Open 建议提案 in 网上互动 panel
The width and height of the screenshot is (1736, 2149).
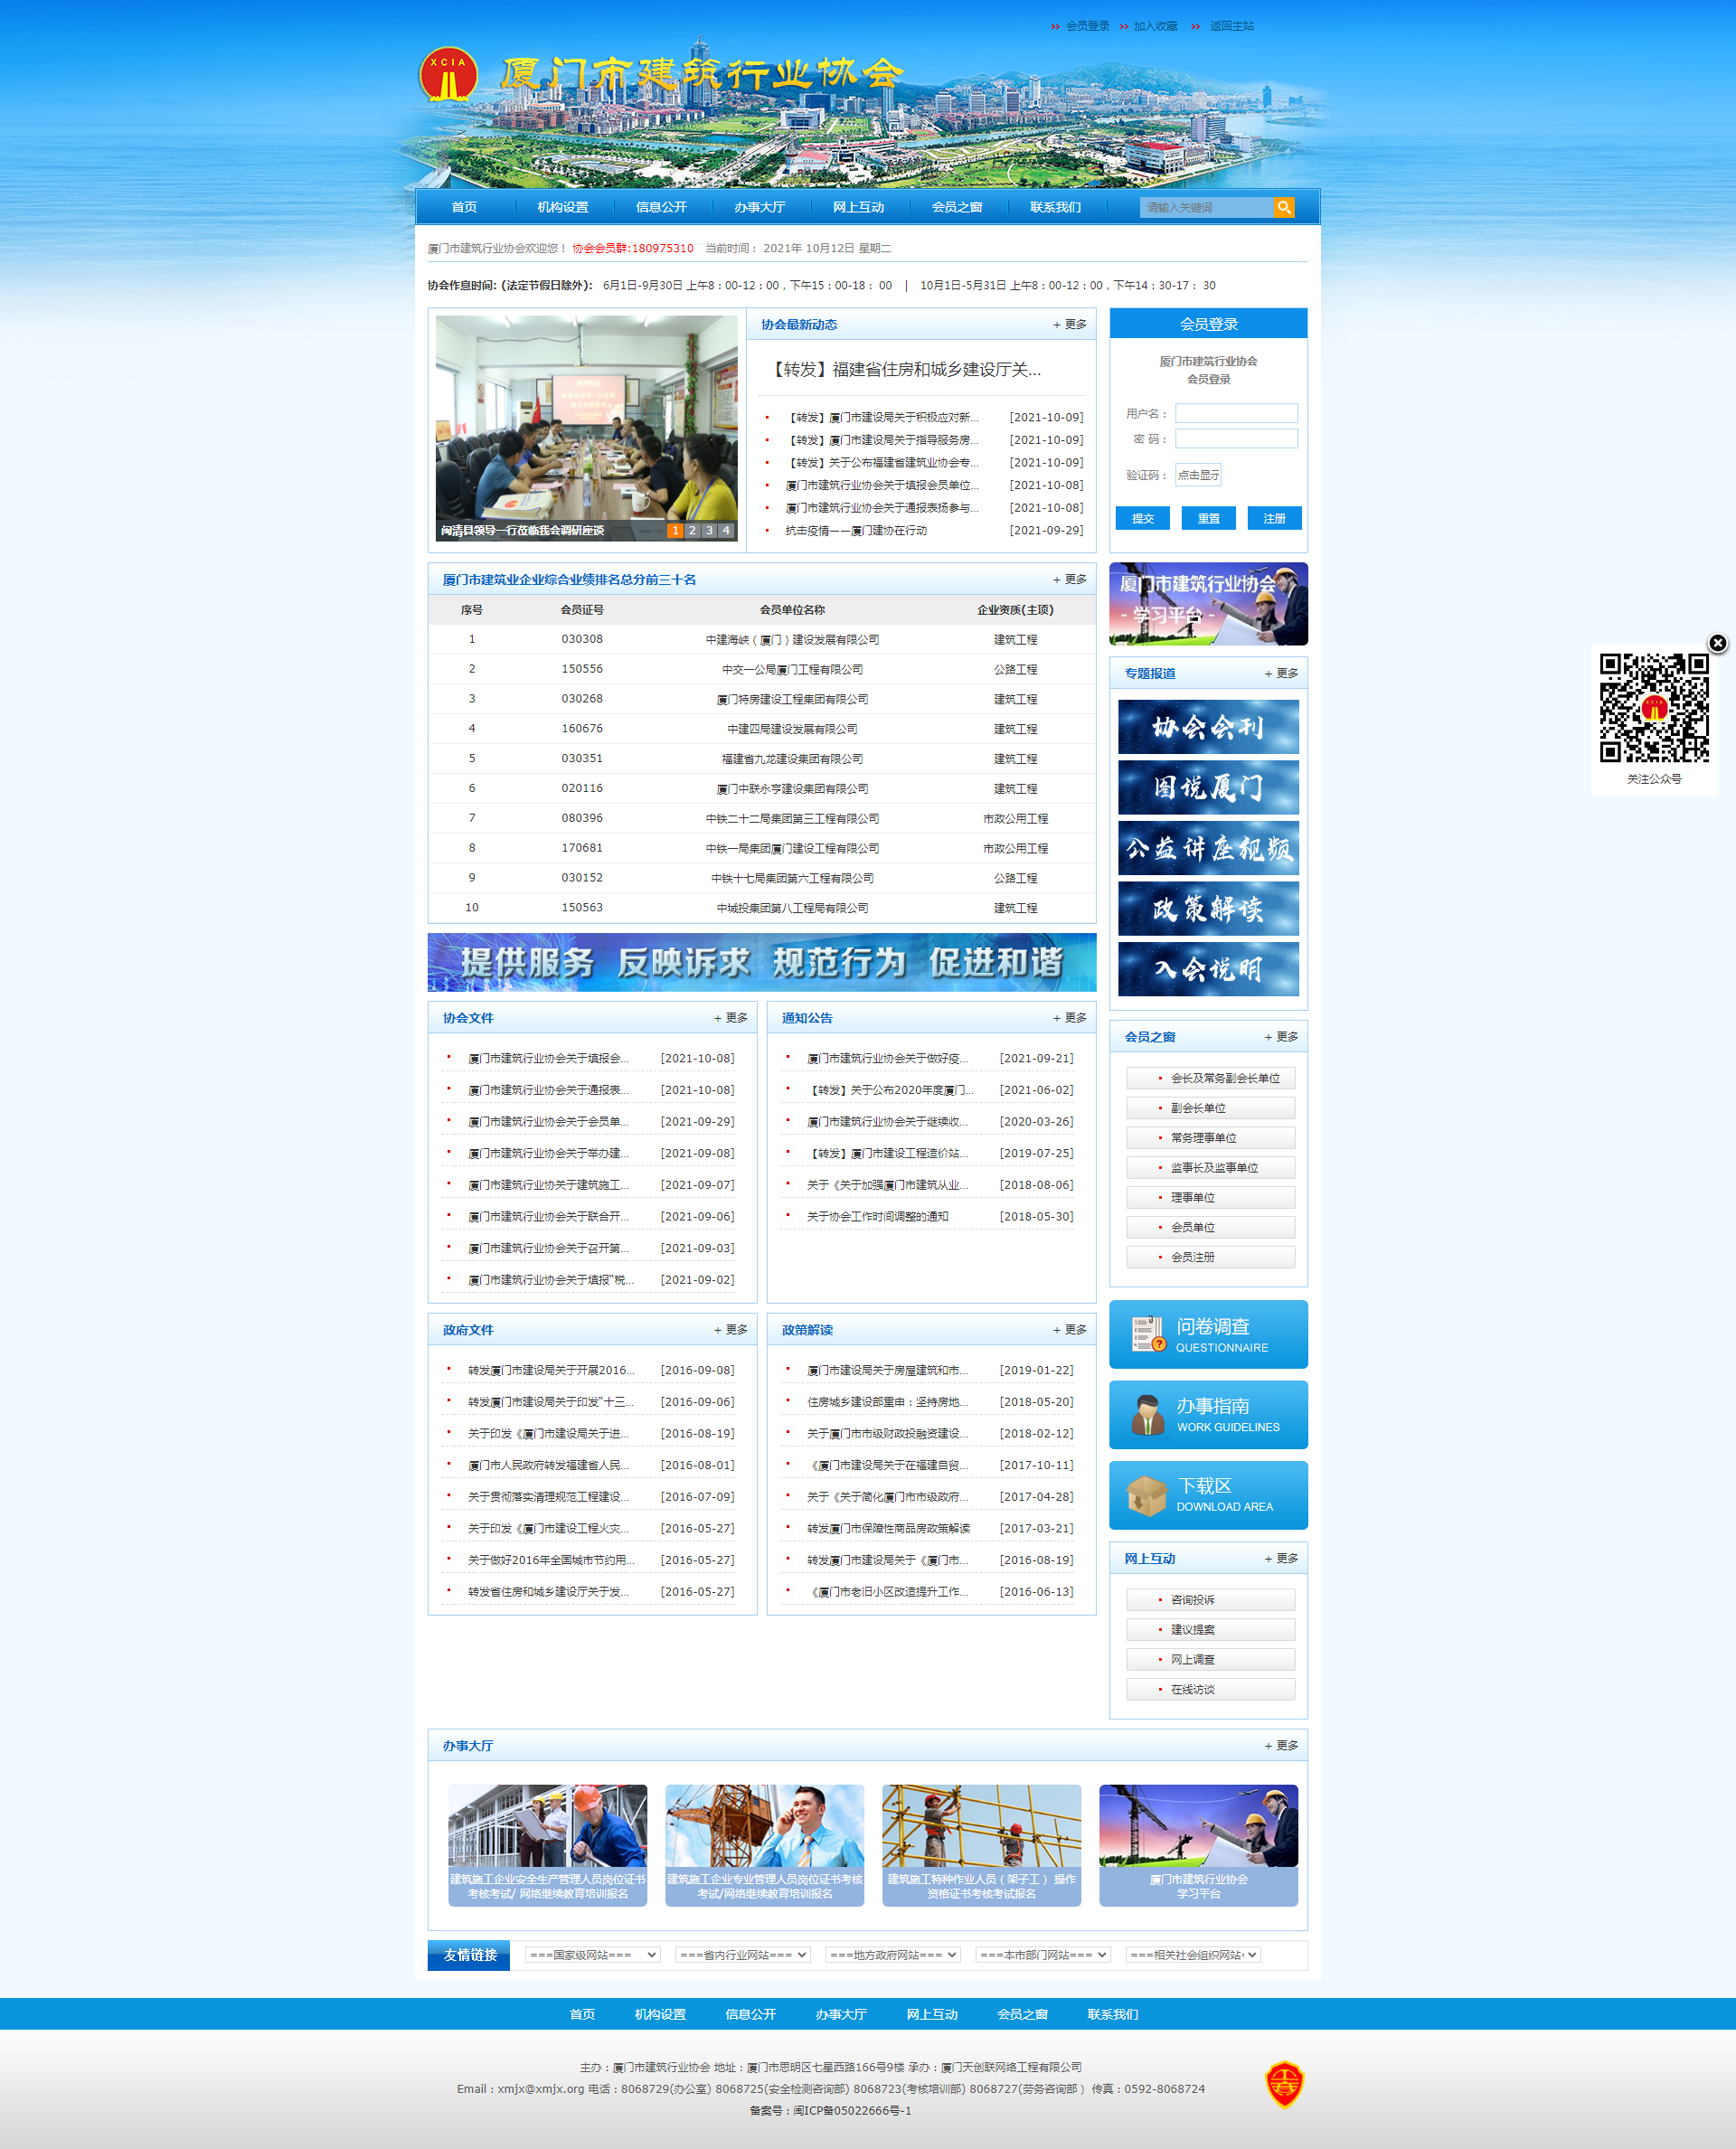click(x=1210, y=1629)
